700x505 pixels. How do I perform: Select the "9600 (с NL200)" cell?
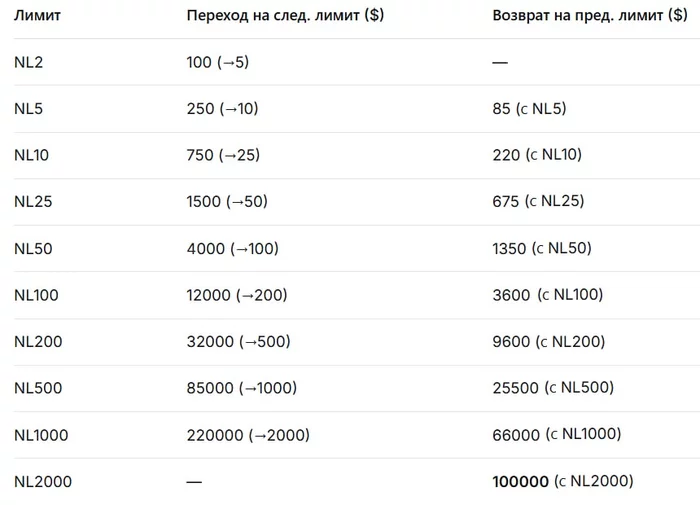549,341
